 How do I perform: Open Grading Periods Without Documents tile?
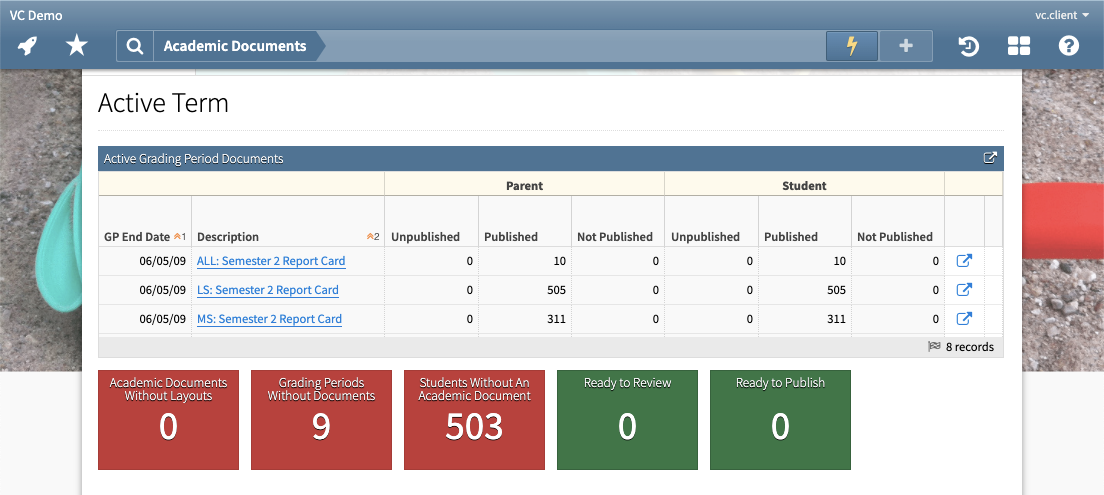321,420
